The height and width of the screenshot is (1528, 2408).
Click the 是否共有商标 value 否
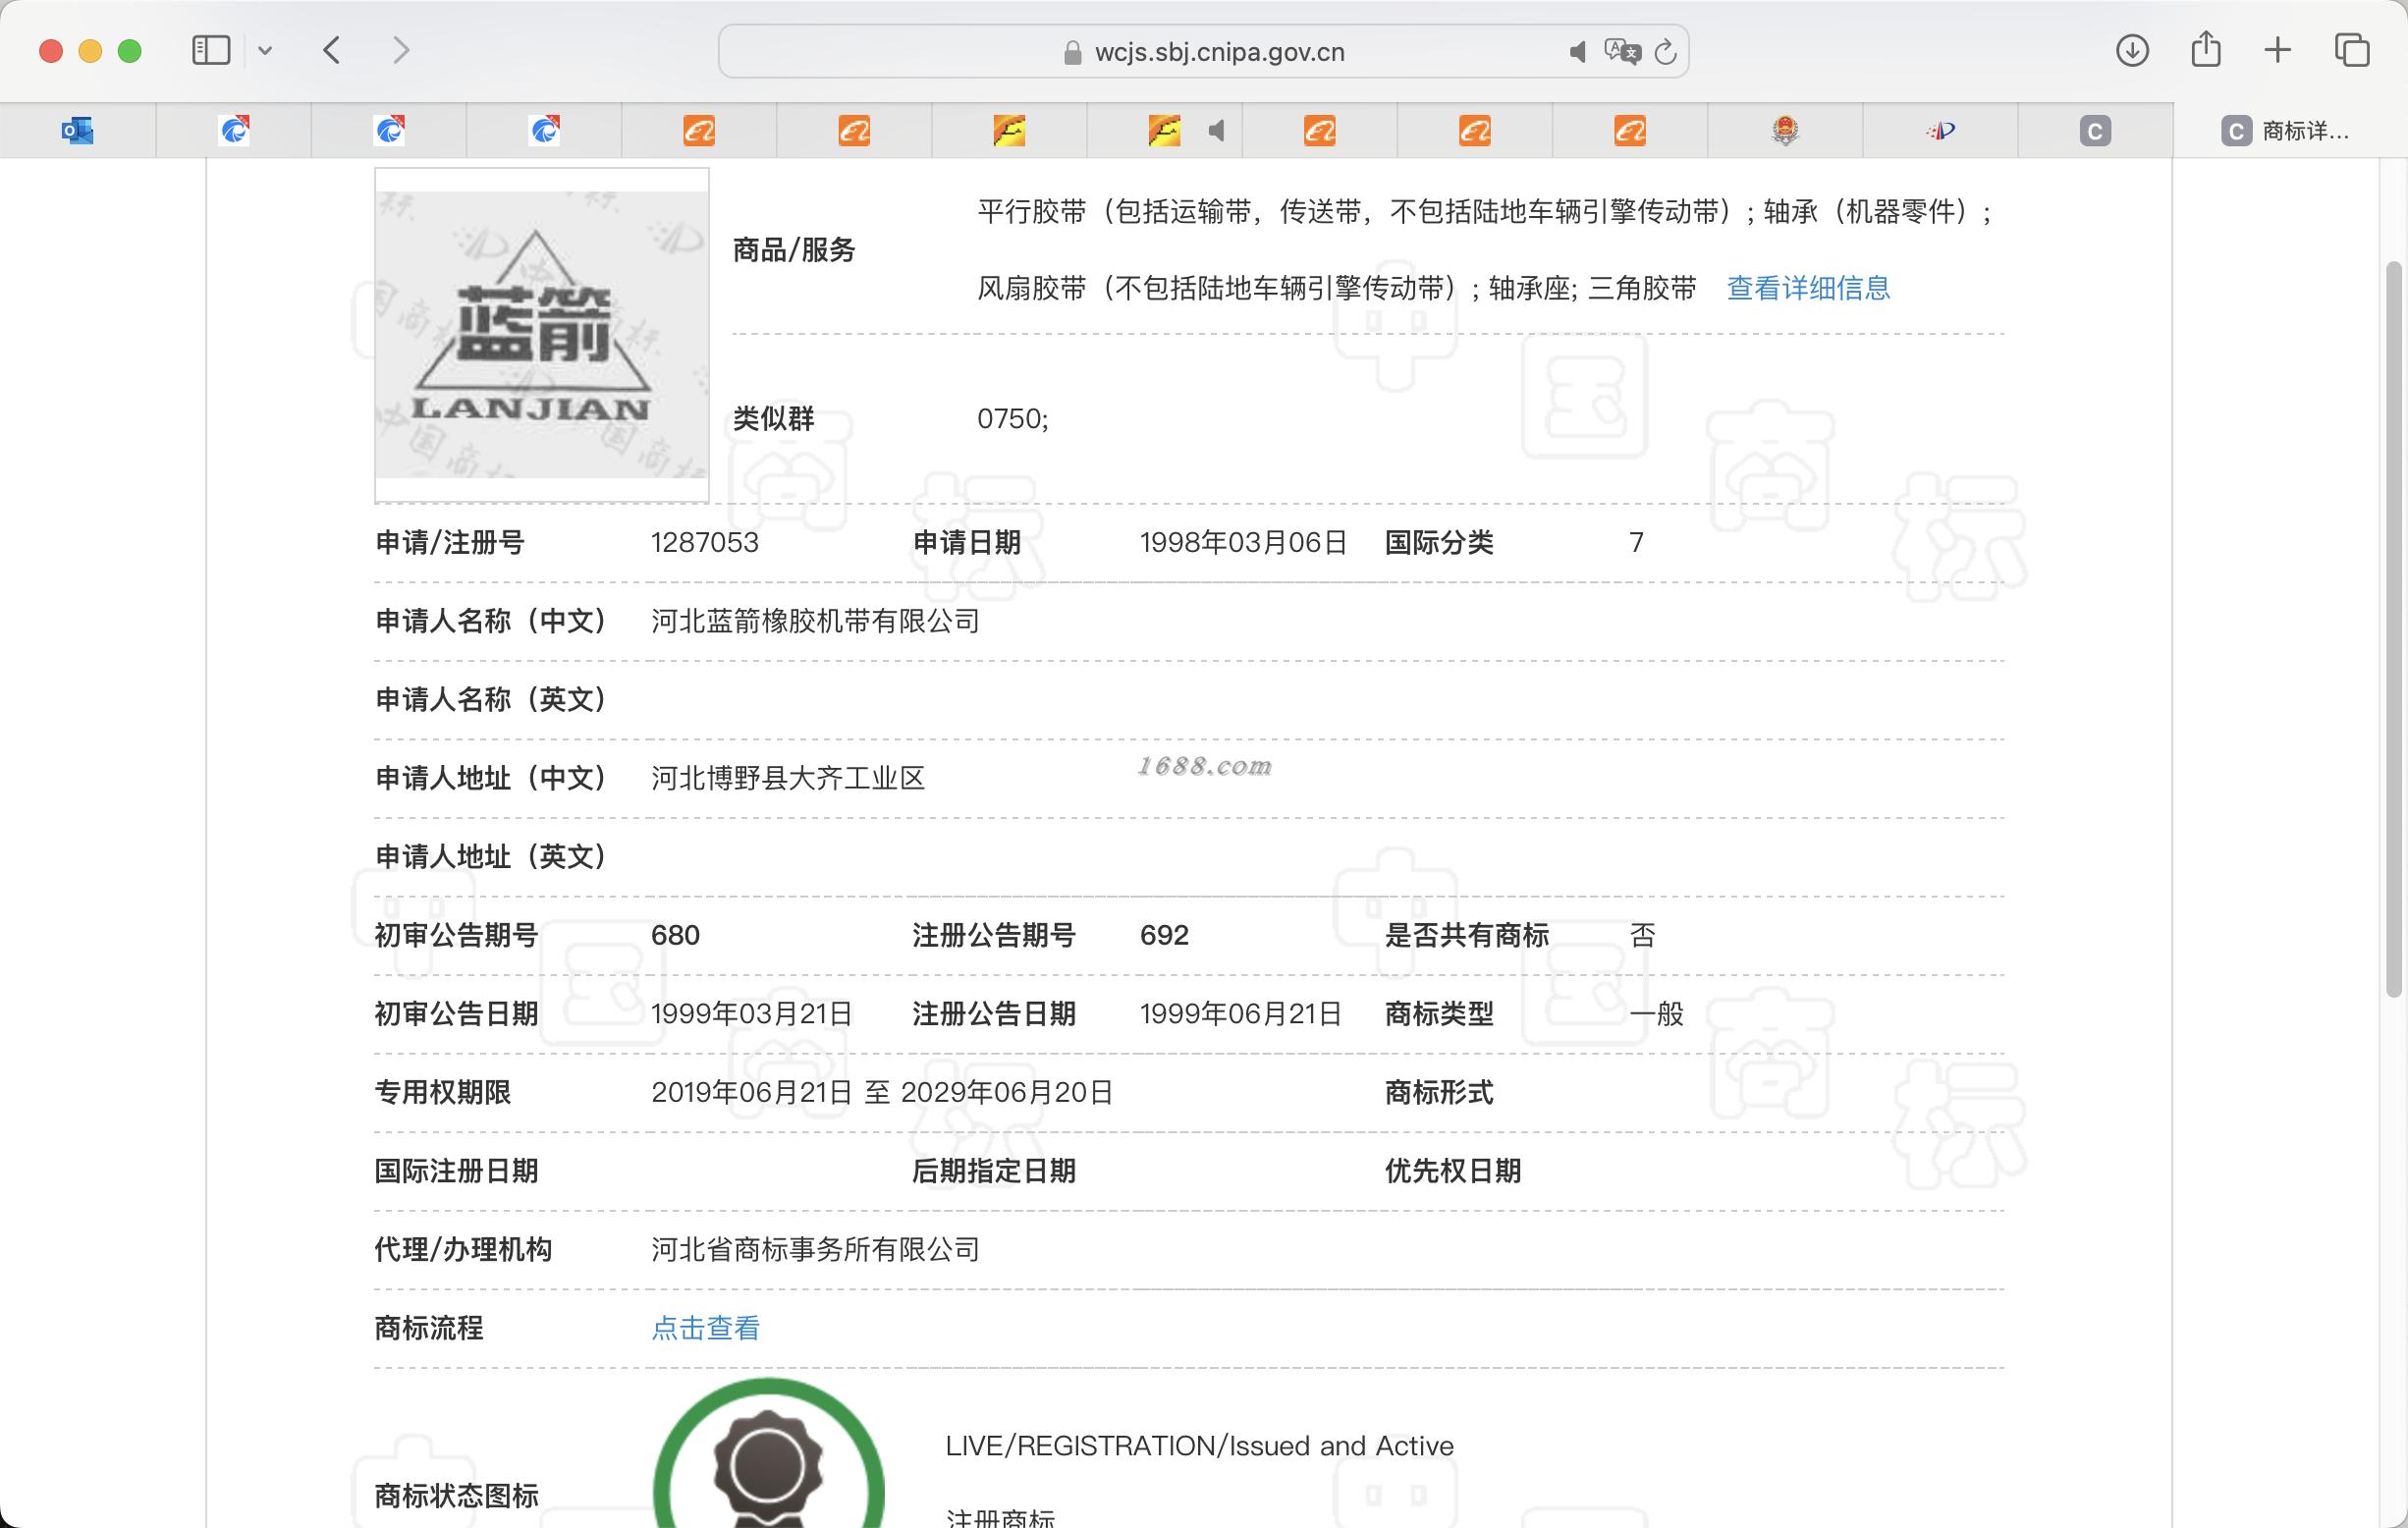1643,935
